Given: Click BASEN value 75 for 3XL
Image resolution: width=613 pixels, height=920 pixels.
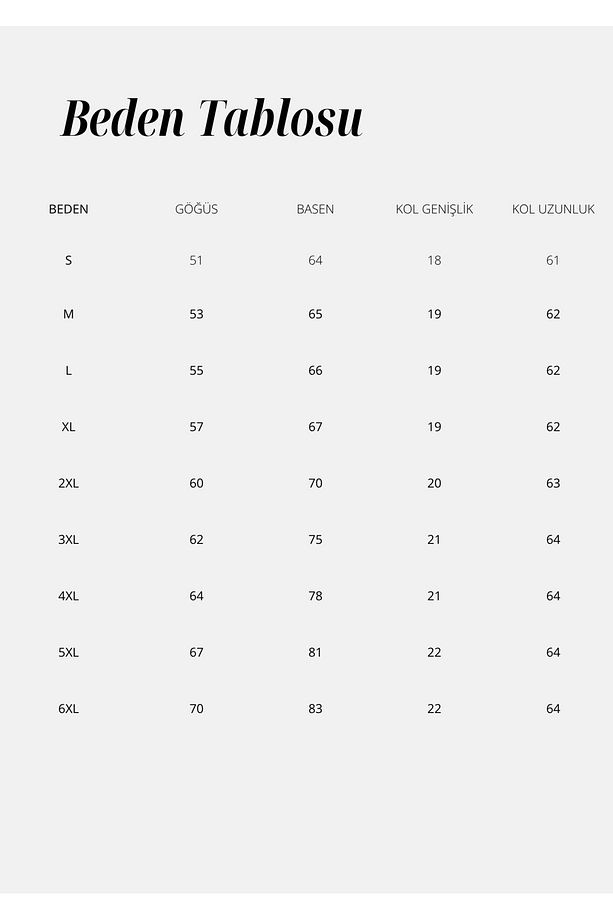Looking at the screenshot, I should click(x=316, y=540).
